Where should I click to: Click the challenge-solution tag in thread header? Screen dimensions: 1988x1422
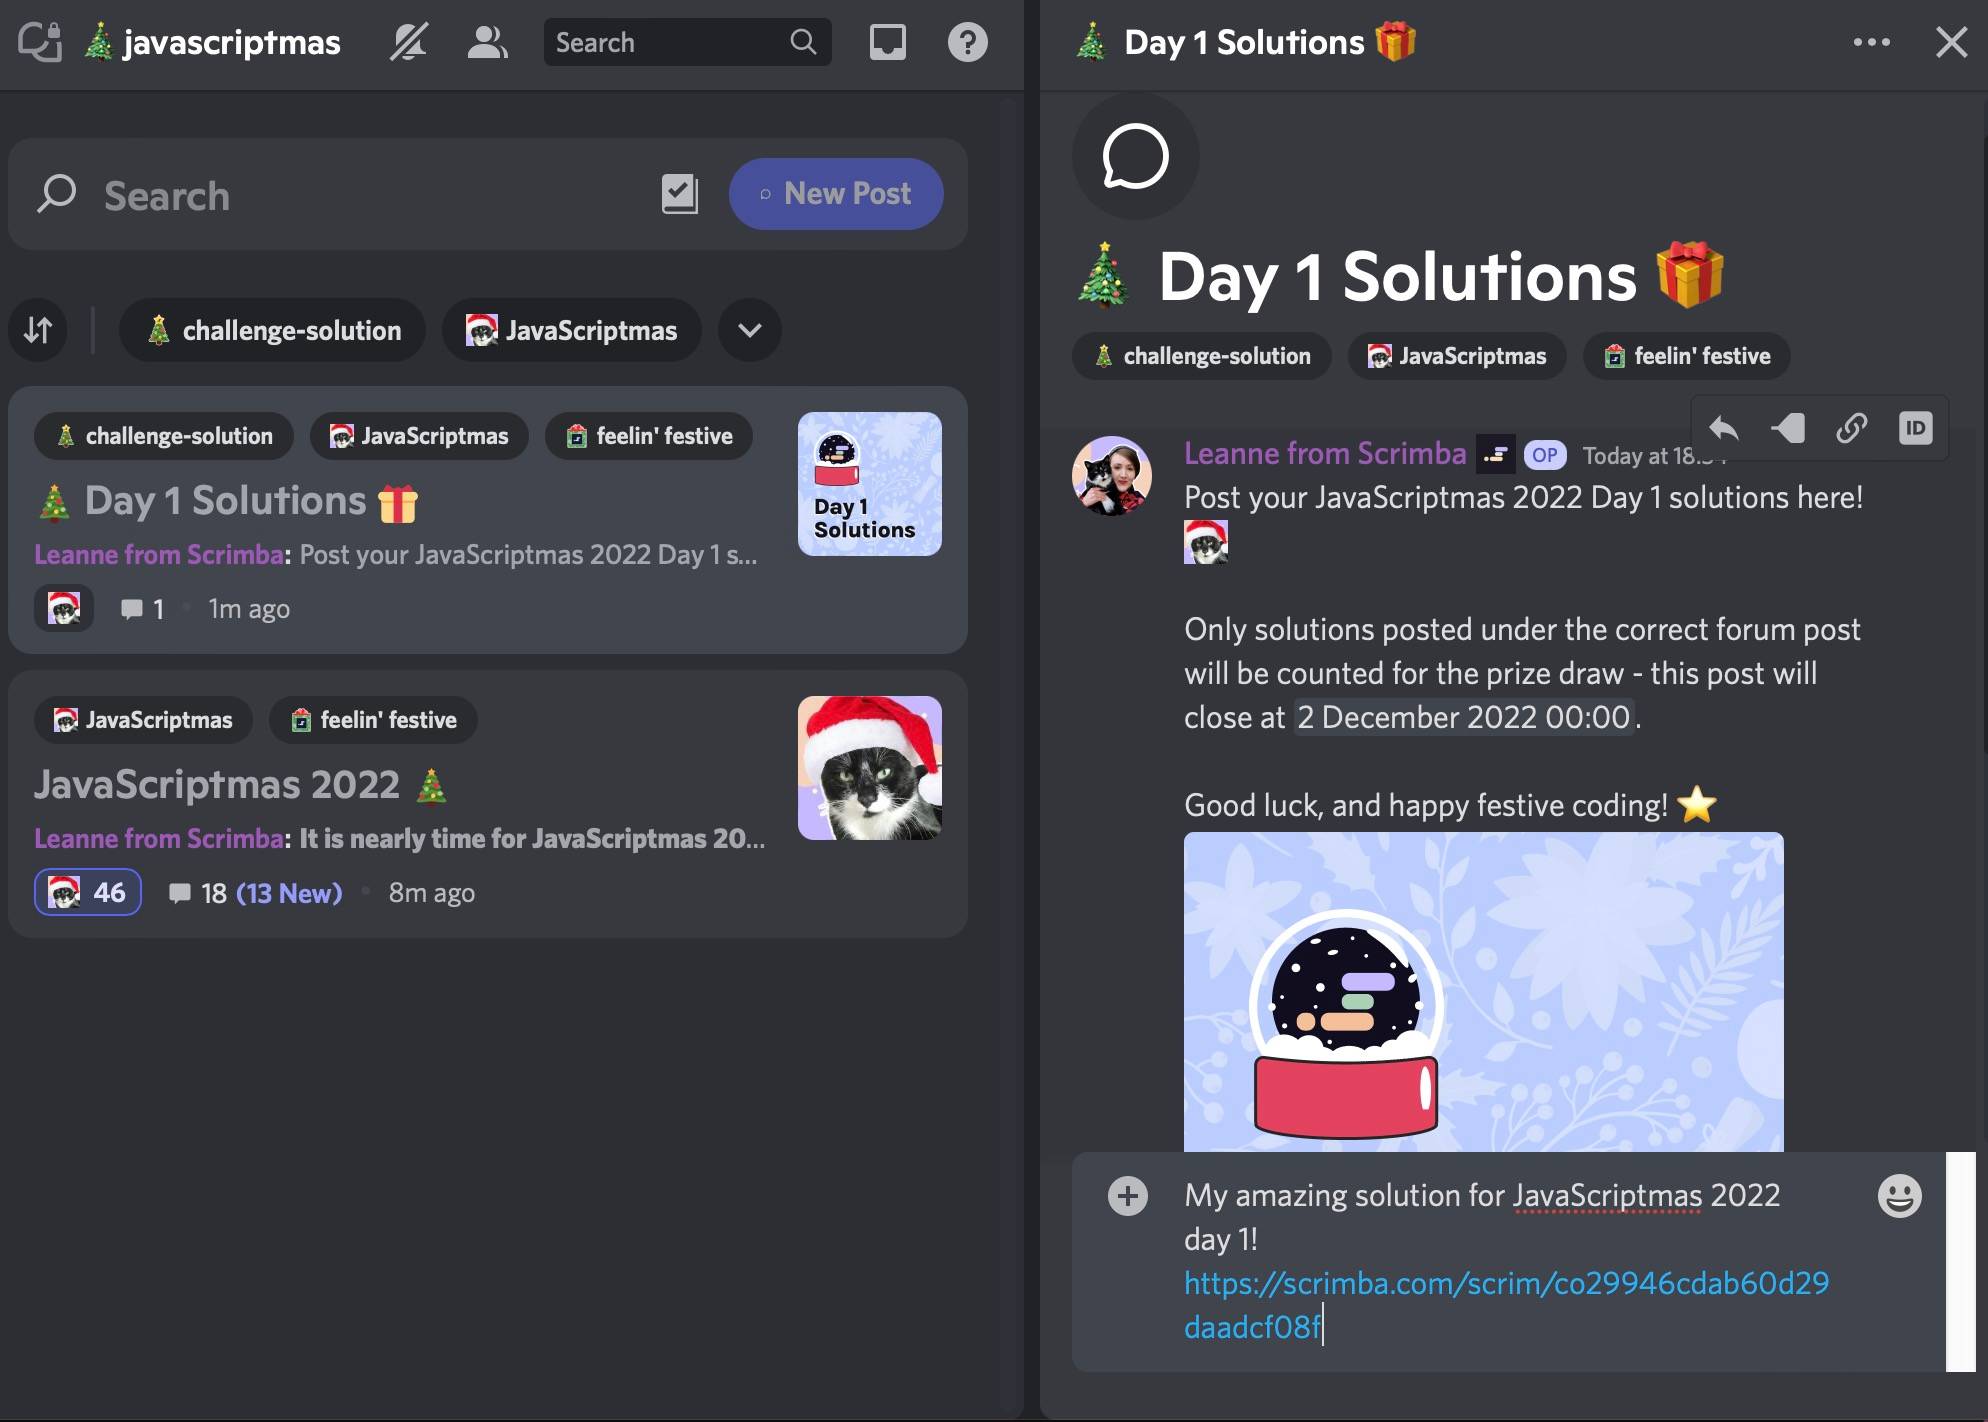tap(1201, 356)
